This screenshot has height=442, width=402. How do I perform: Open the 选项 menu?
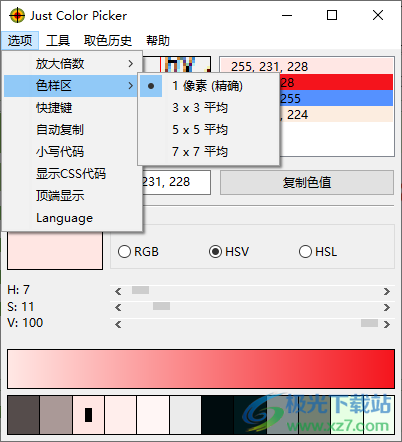pyautogui.click(x=20, y=41)
